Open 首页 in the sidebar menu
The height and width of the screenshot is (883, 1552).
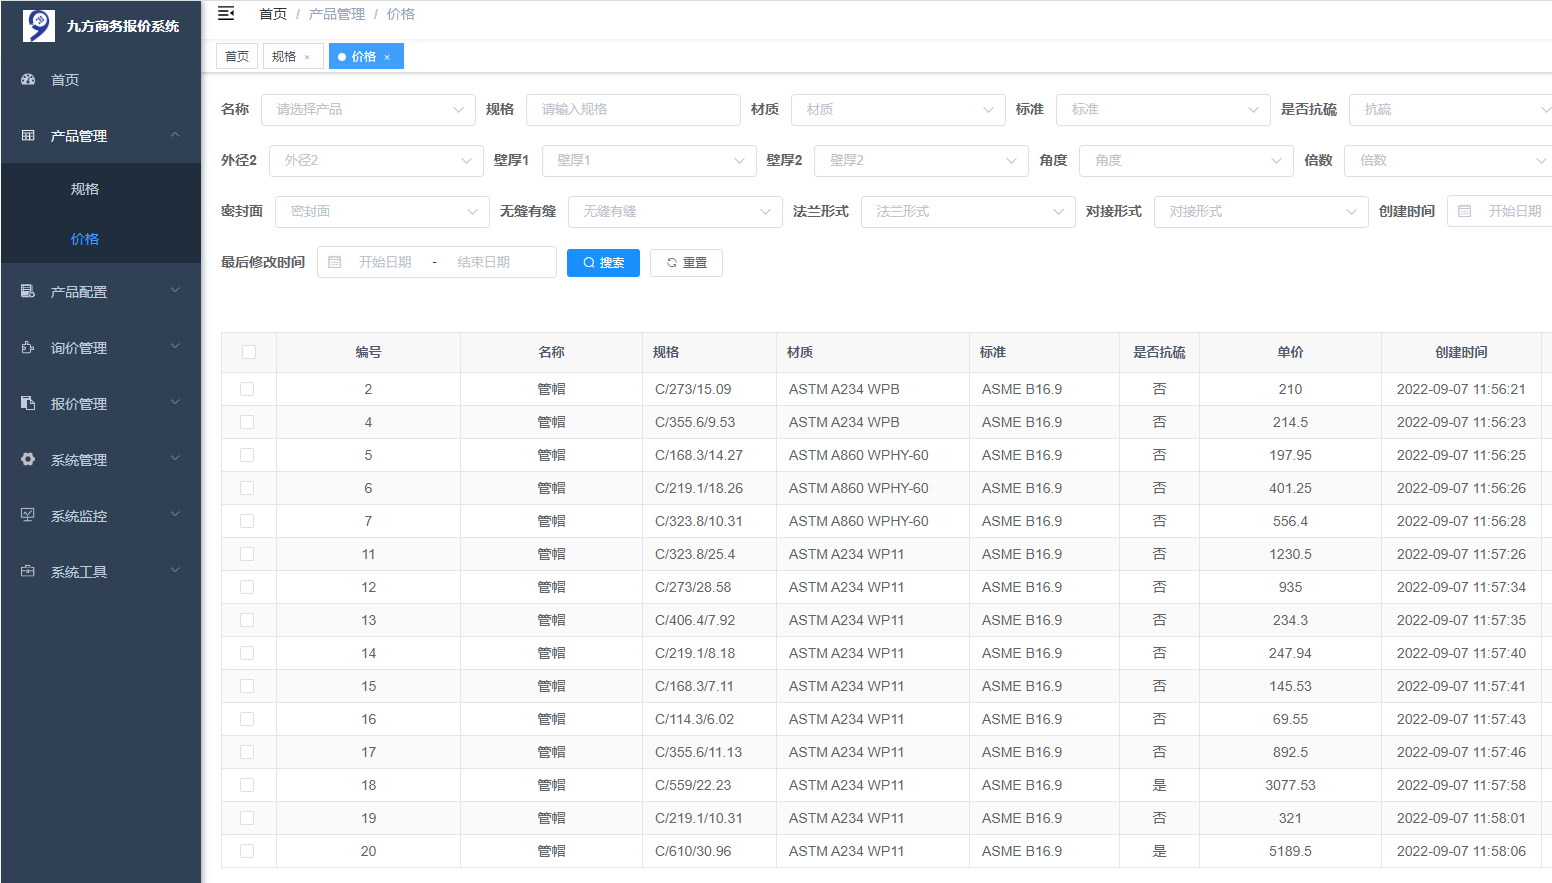101,80
